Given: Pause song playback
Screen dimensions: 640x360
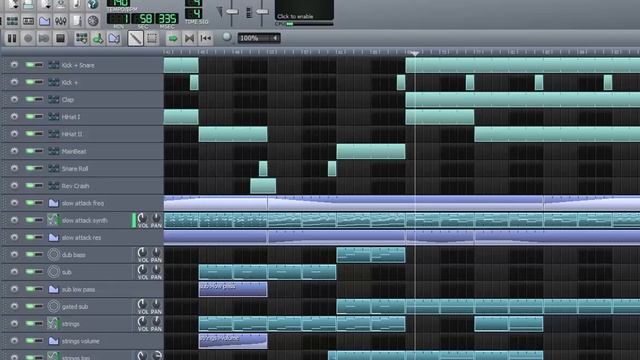Looking at the screenshot, I should tap(12, 38).
